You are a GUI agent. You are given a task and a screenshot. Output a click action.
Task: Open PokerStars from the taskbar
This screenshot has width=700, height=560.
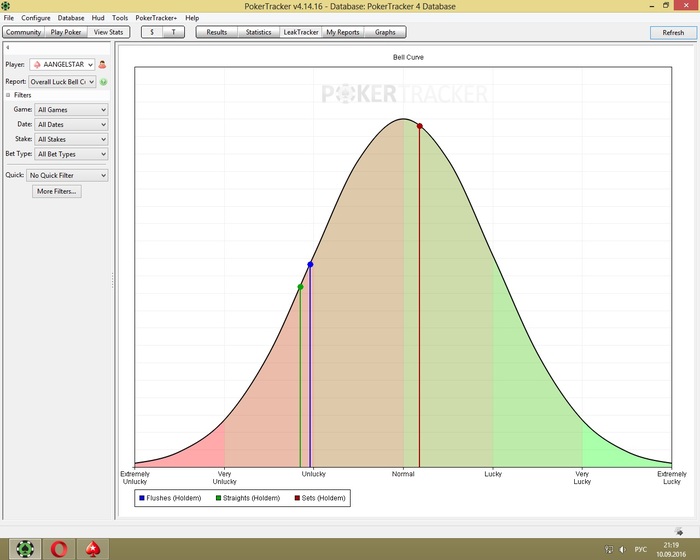tap(92, 549)
